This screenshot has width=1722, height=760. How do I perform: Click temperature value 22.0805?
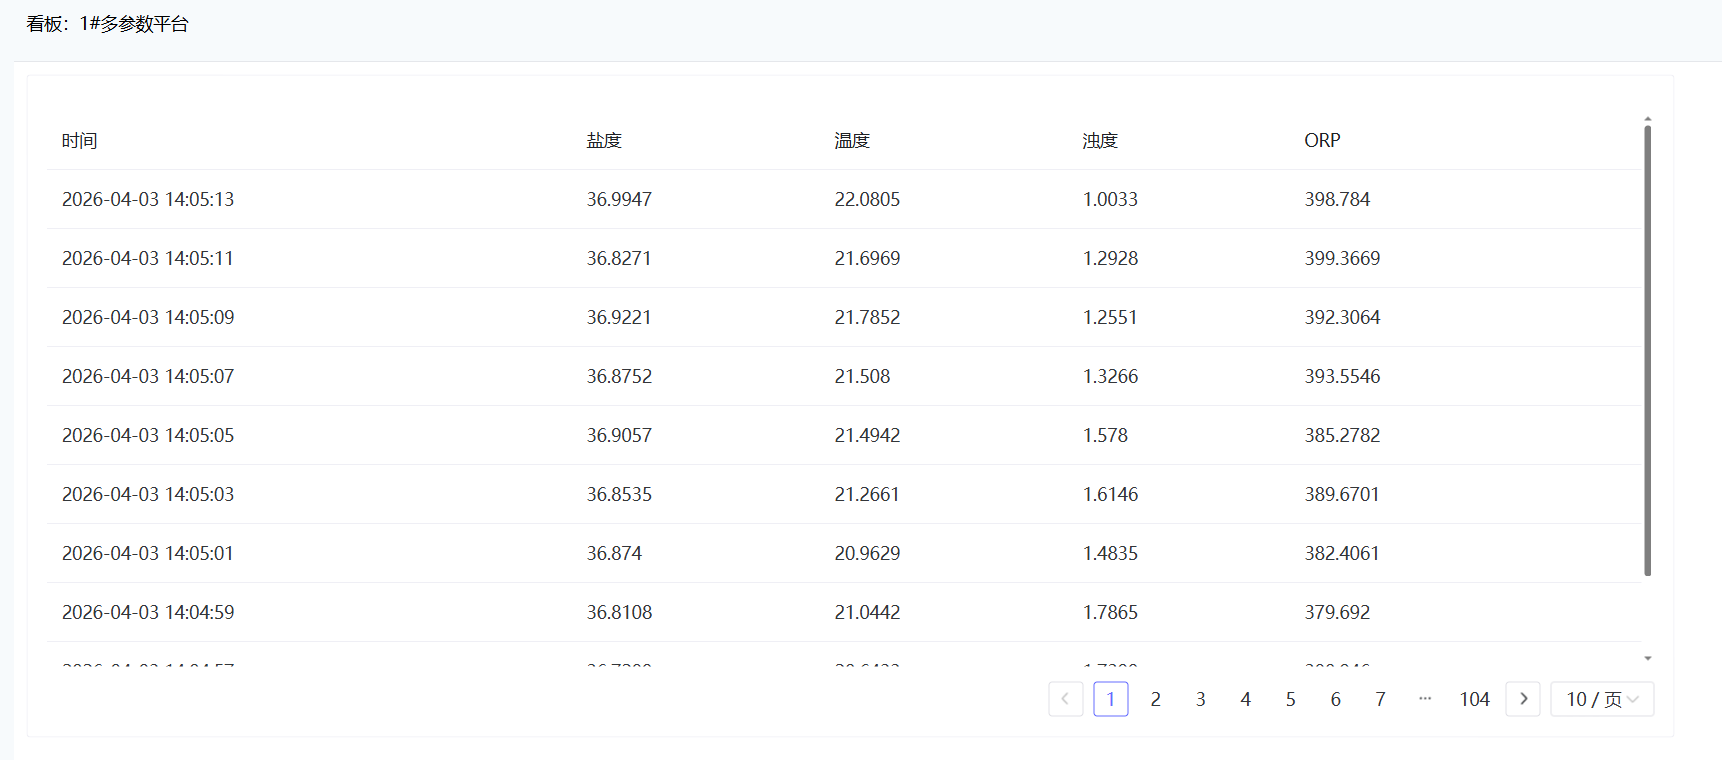pos(867,199)
